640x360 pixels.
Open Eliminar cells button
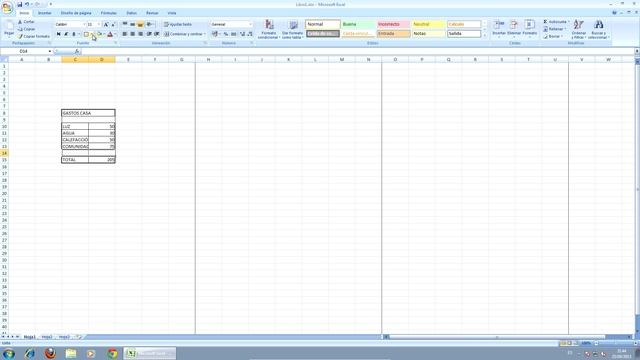click(514, 29)
